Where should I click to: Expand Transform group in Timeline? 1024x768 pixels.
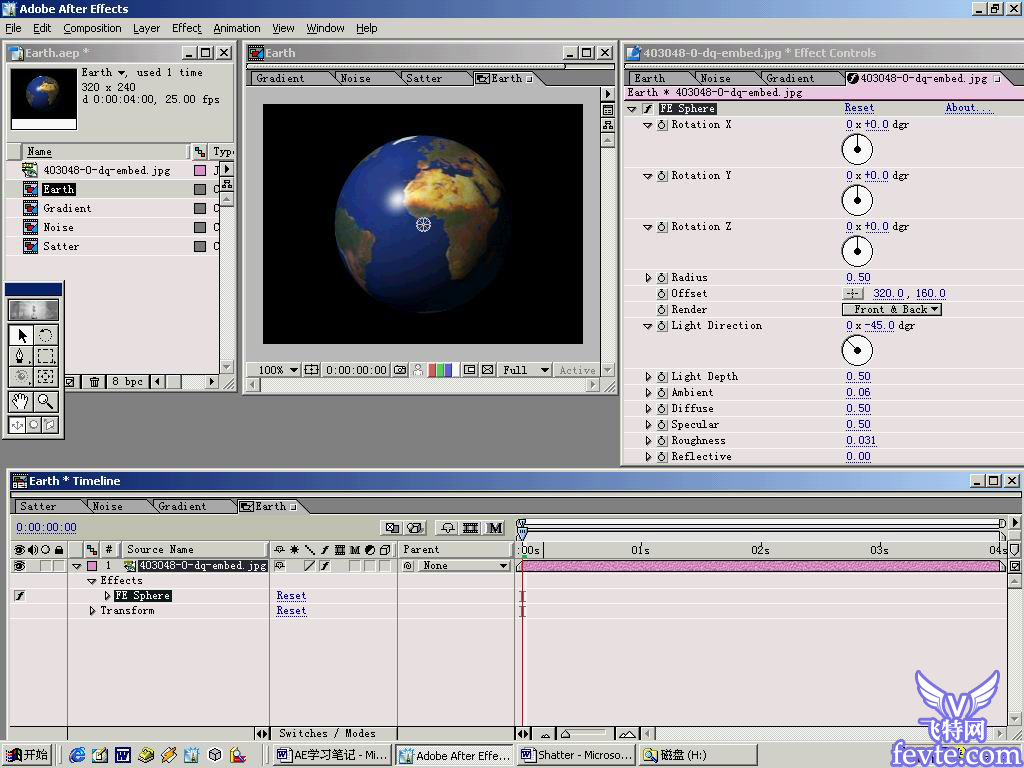tap(92, 611)
